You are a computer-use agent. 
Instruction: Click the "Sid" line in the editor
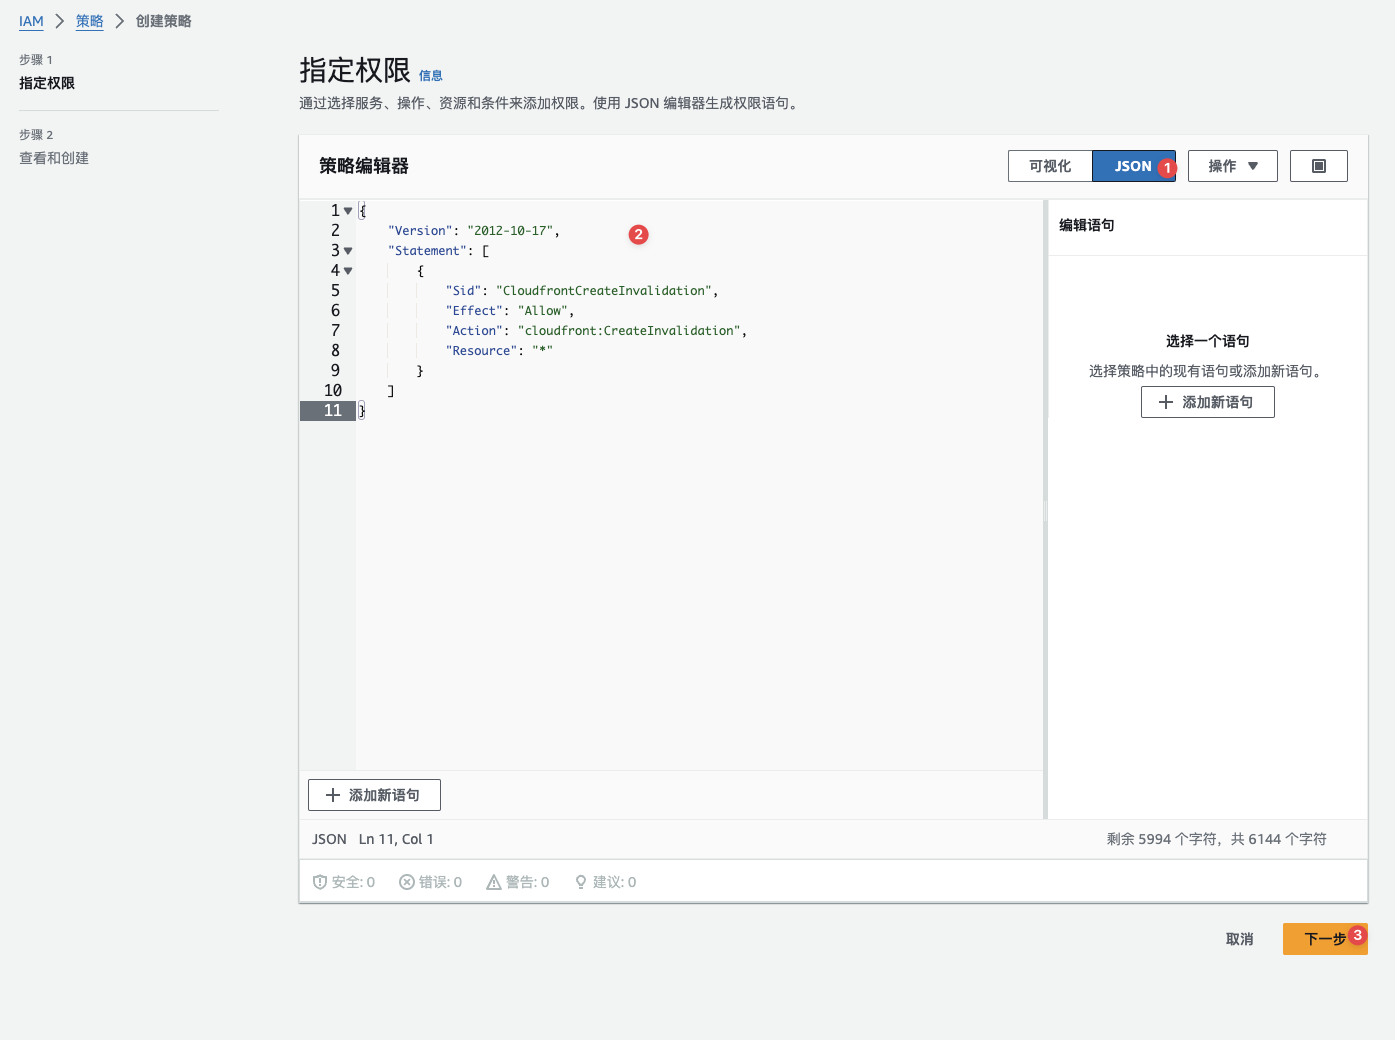(x=582, y=291)
